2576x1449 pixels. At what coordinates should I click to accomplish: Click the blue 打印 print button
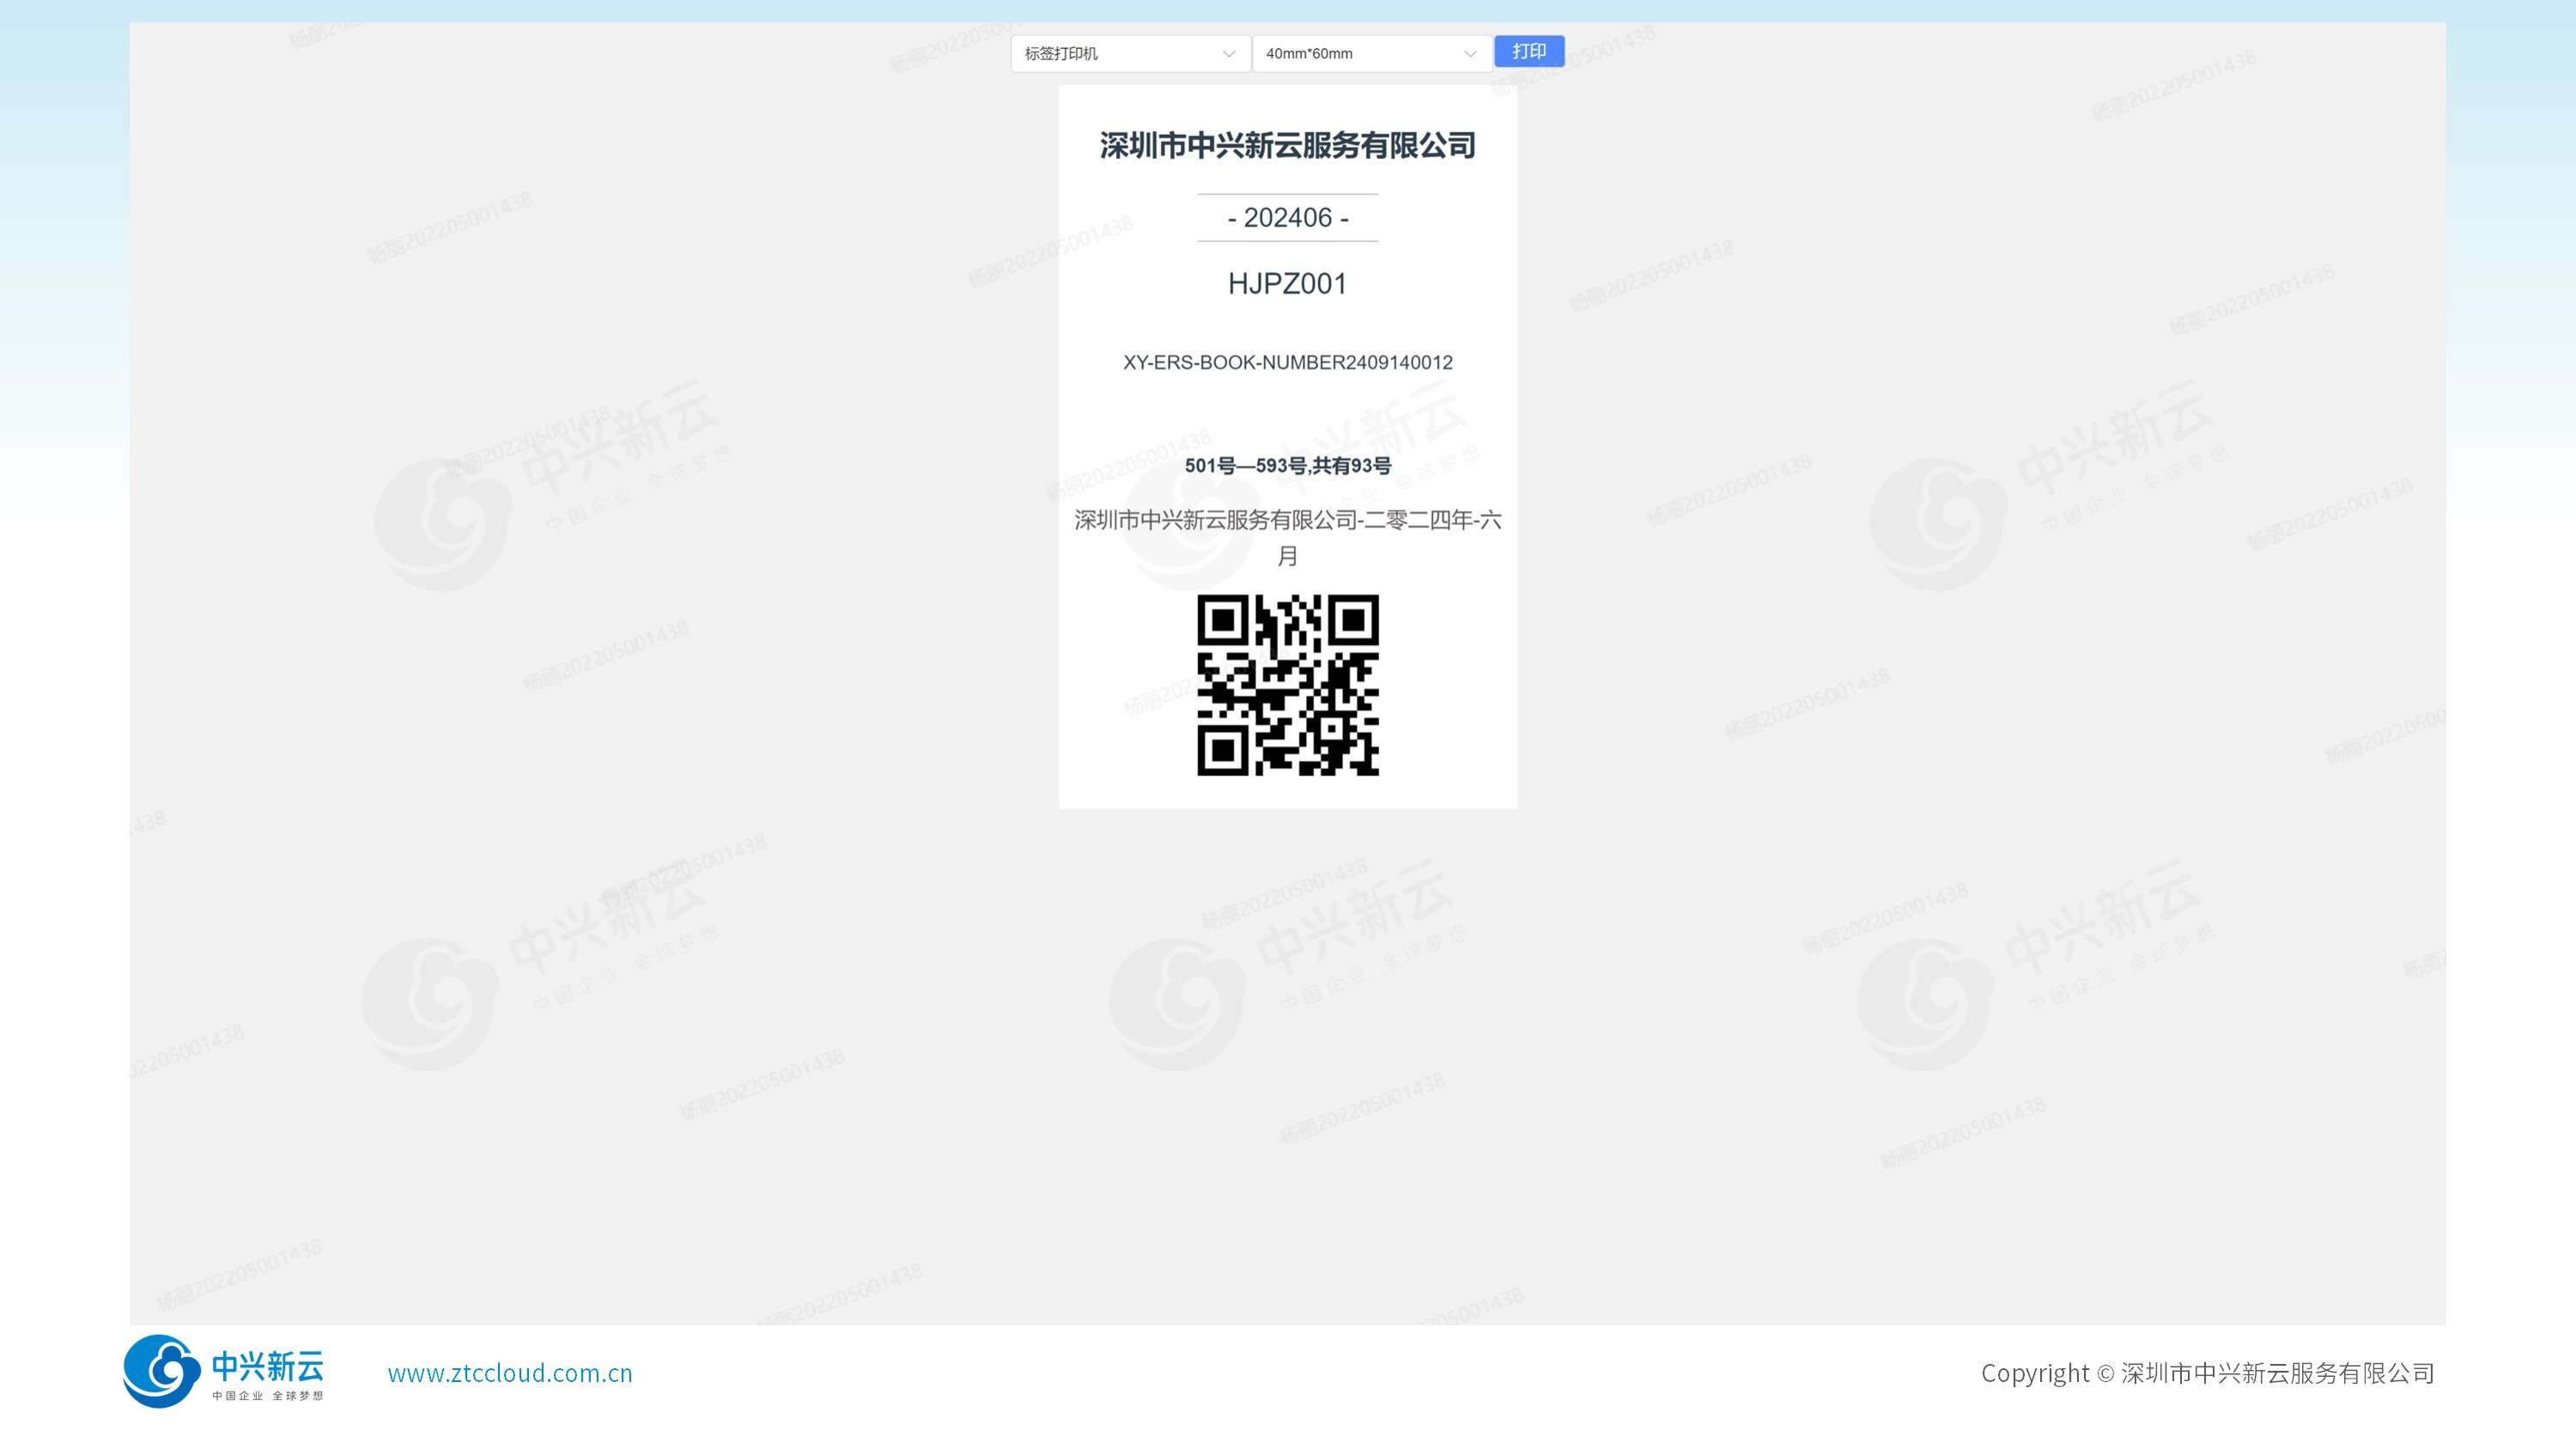click(x=1529, y=52)
